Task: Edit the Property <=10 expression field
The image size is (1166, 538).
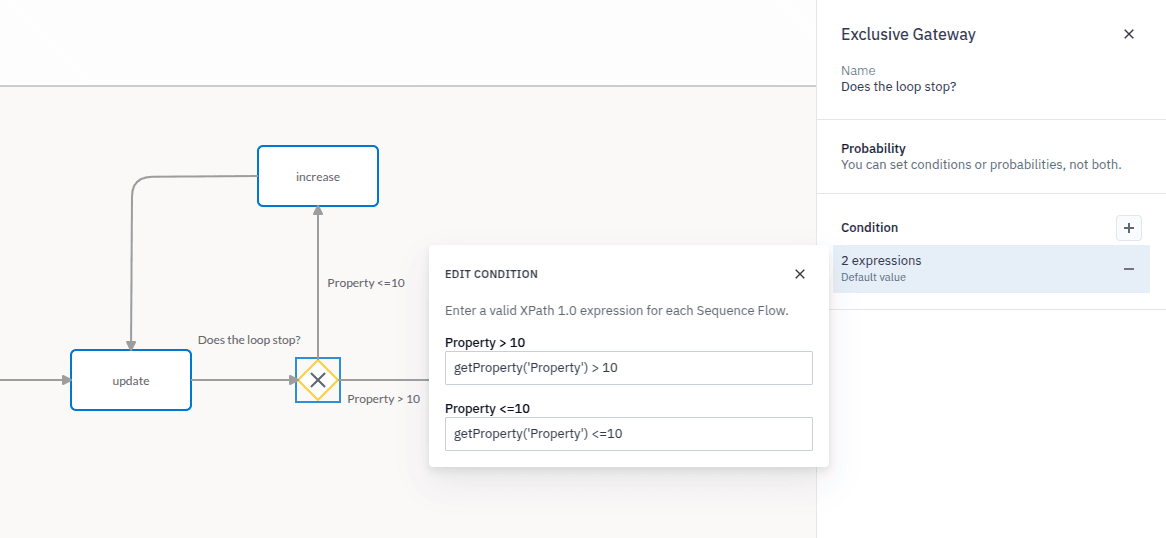Action: point(628,434)
